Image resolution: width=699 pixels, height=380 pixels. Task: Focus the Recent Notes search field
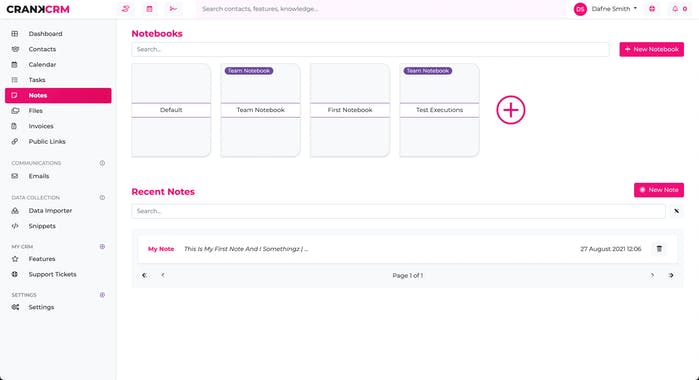(x=399, y=211)
